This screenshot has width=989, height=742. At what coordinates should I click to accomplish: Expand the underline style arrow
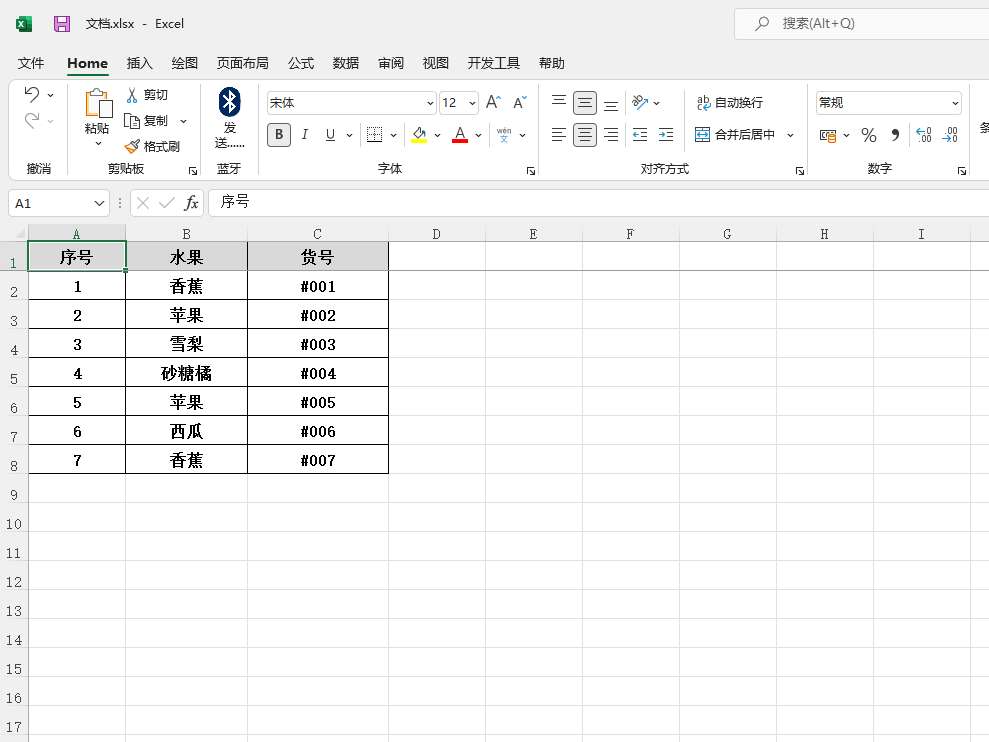tap(349, 135)
